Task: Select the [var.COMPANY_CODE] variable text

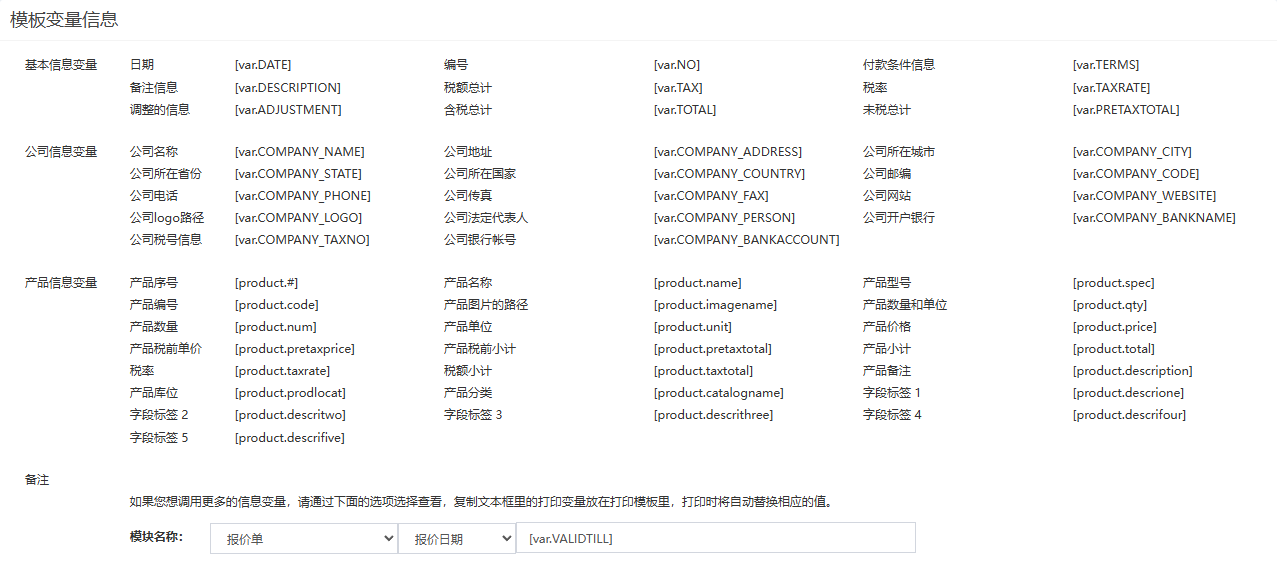Action: (x=1136, y=174)
